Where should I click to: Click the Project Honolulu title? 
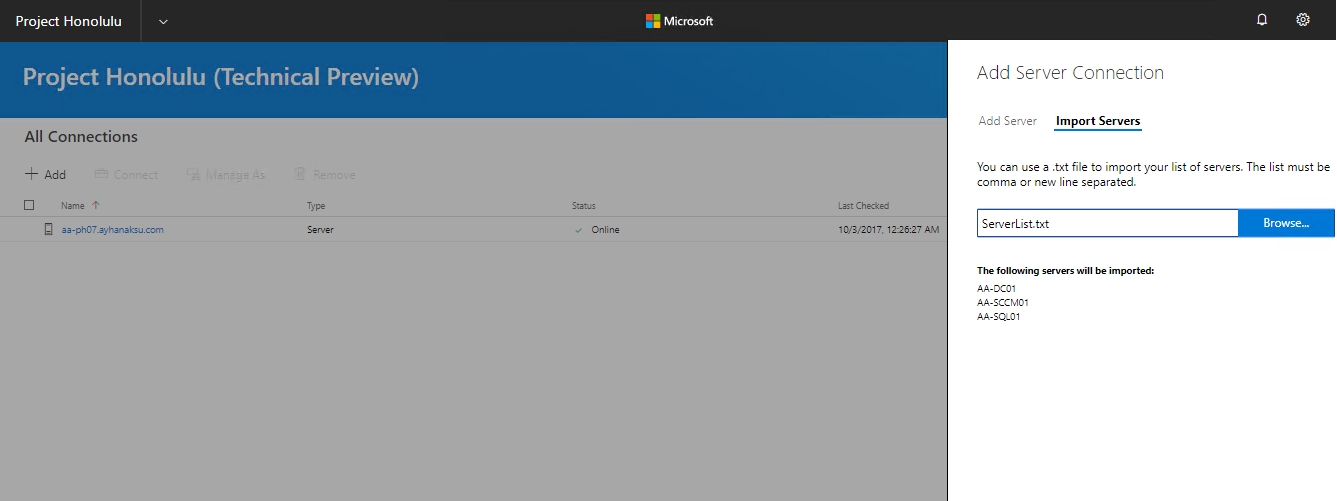(69, 21)
